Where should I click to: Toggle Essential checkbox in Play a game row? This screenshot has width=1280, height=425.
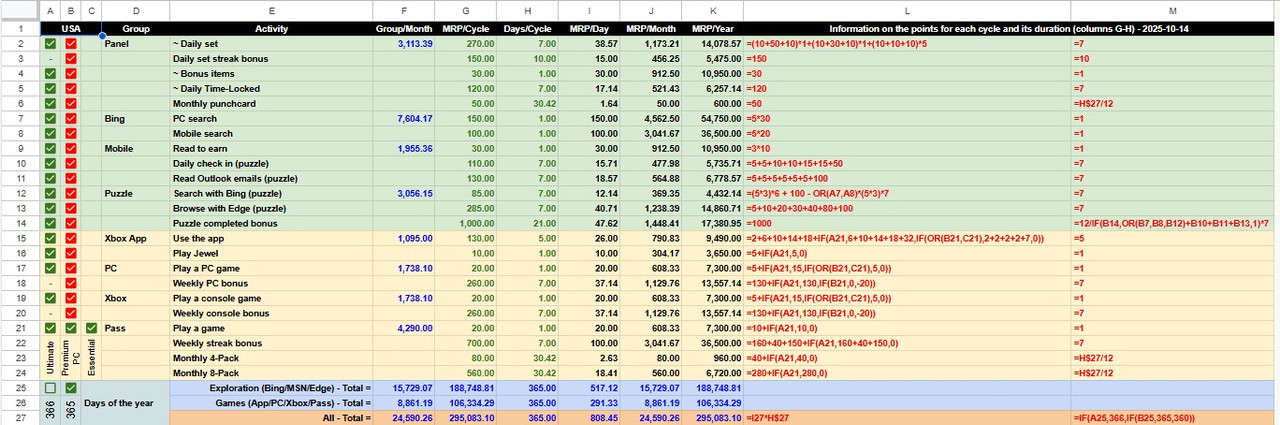click(x=91, y=328)
